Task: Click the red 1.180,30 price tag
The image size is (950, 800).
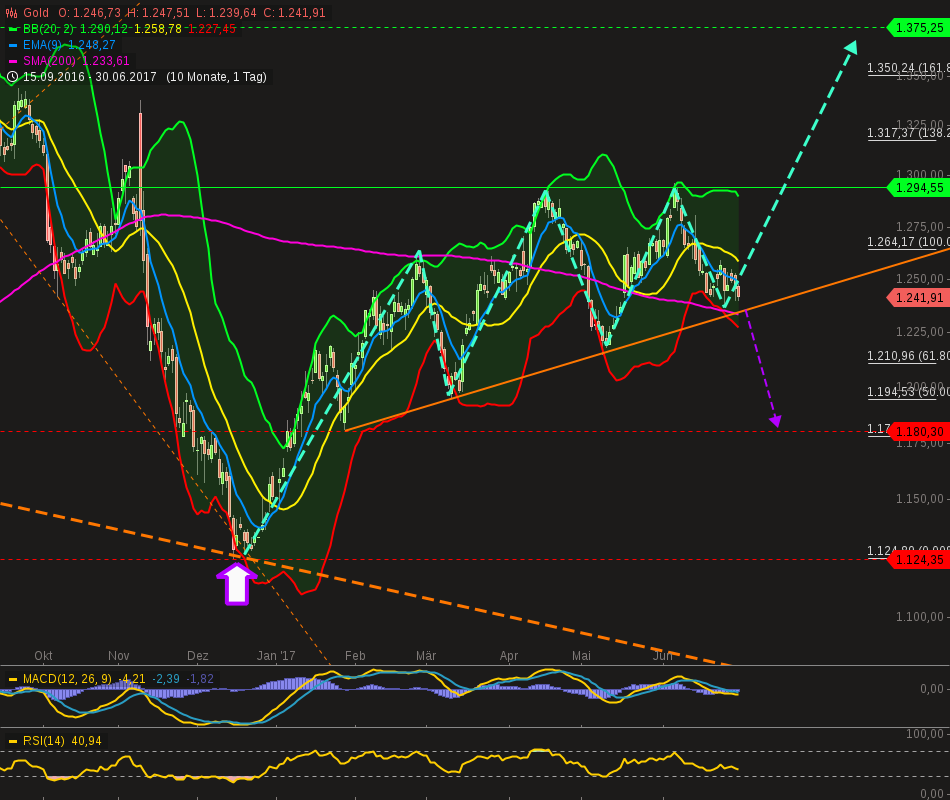Action: click(x=918, y=432)
